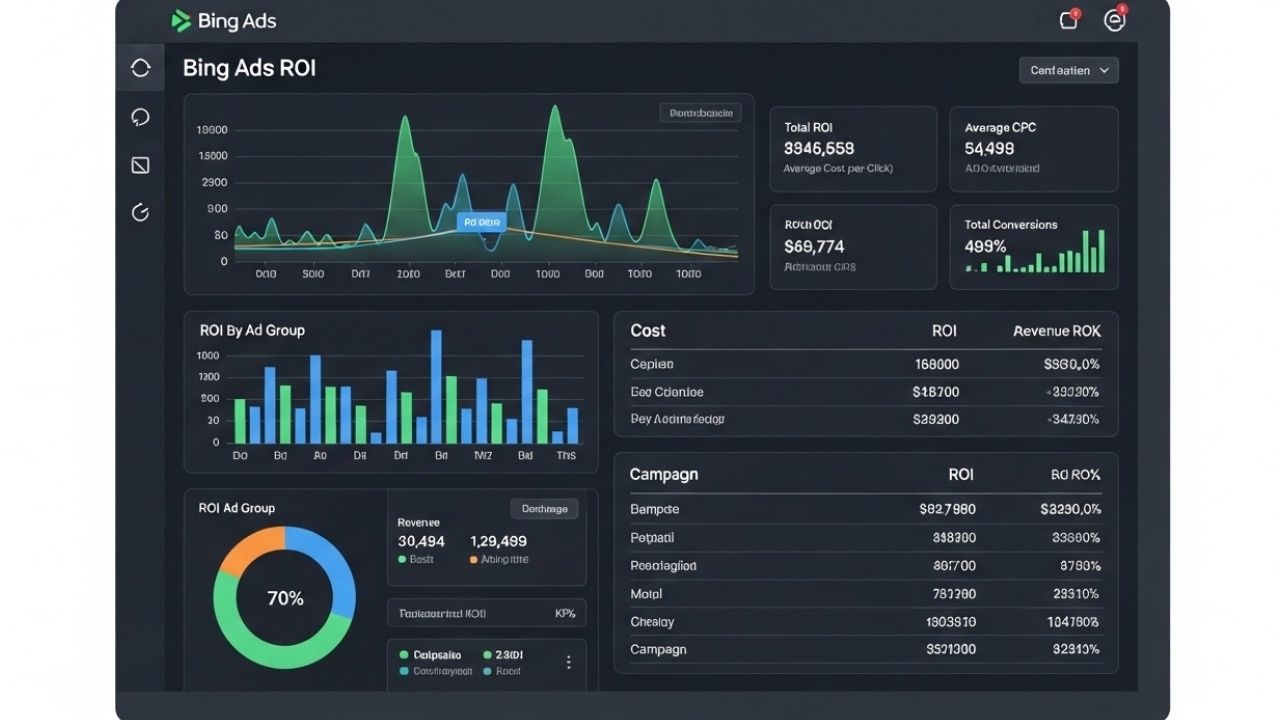Click the bar with KP% label
The width and height of the screenshot is (1280, 720).
pyautogui.click(x=486, y=613)
